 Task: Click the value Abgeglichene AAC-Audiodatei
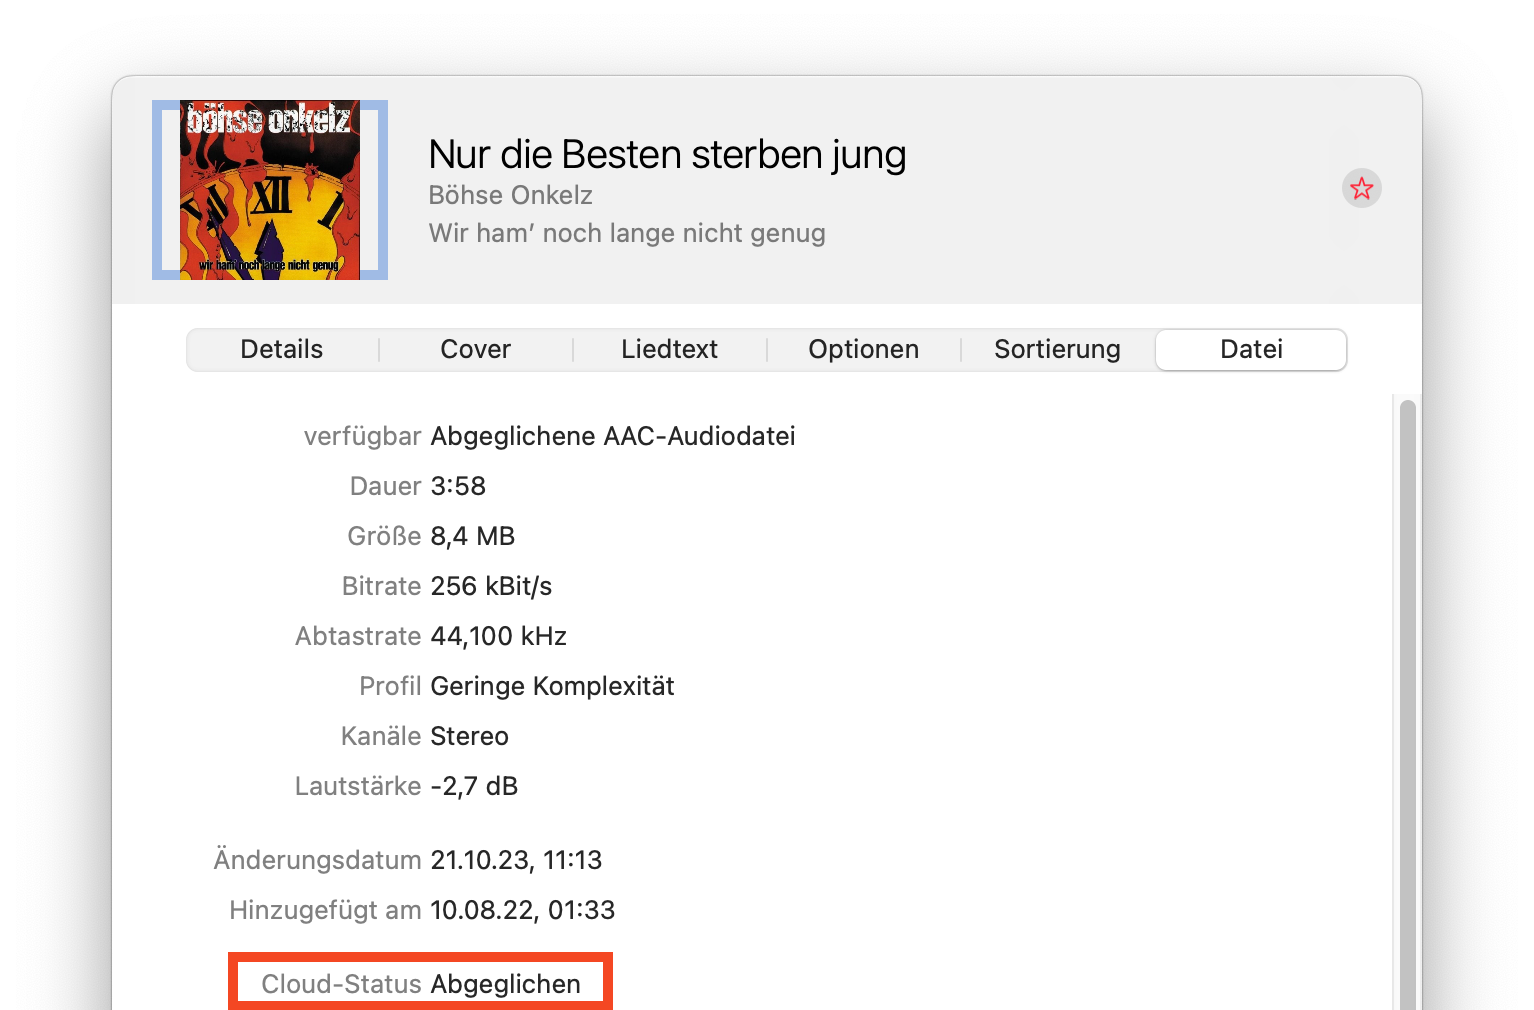[x=613, y=436]
